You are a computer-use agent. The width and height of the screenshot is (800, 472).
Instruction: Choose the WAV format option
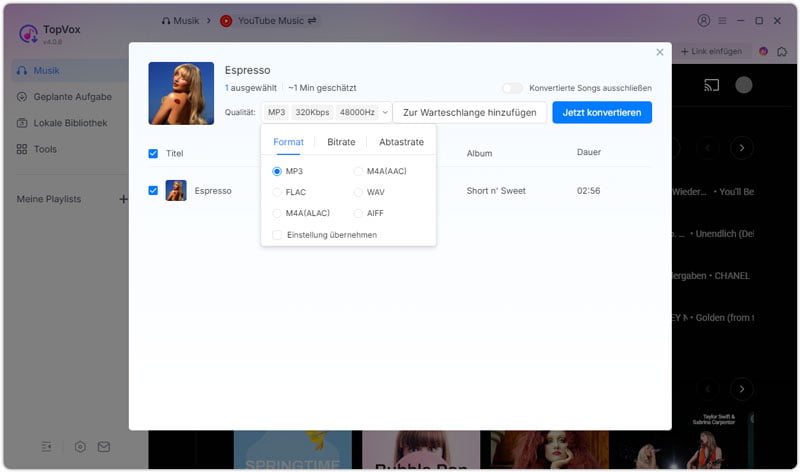pyautogui.click(x=358, y=192)
